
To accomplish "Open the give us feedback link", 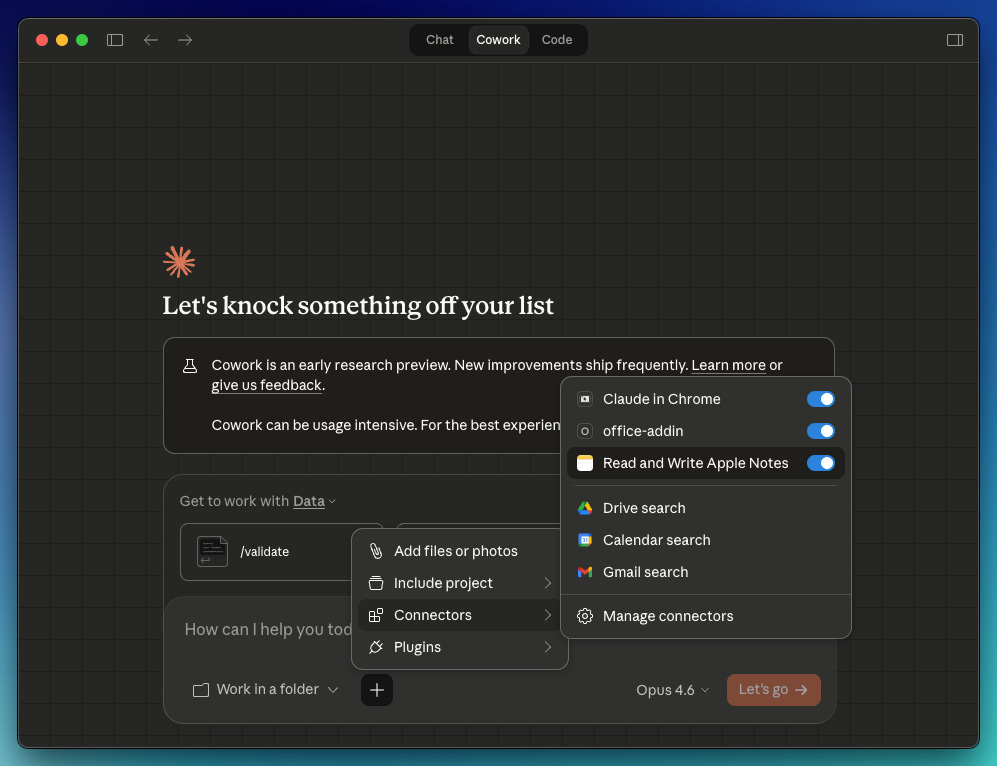I will [x=266, y=385].
